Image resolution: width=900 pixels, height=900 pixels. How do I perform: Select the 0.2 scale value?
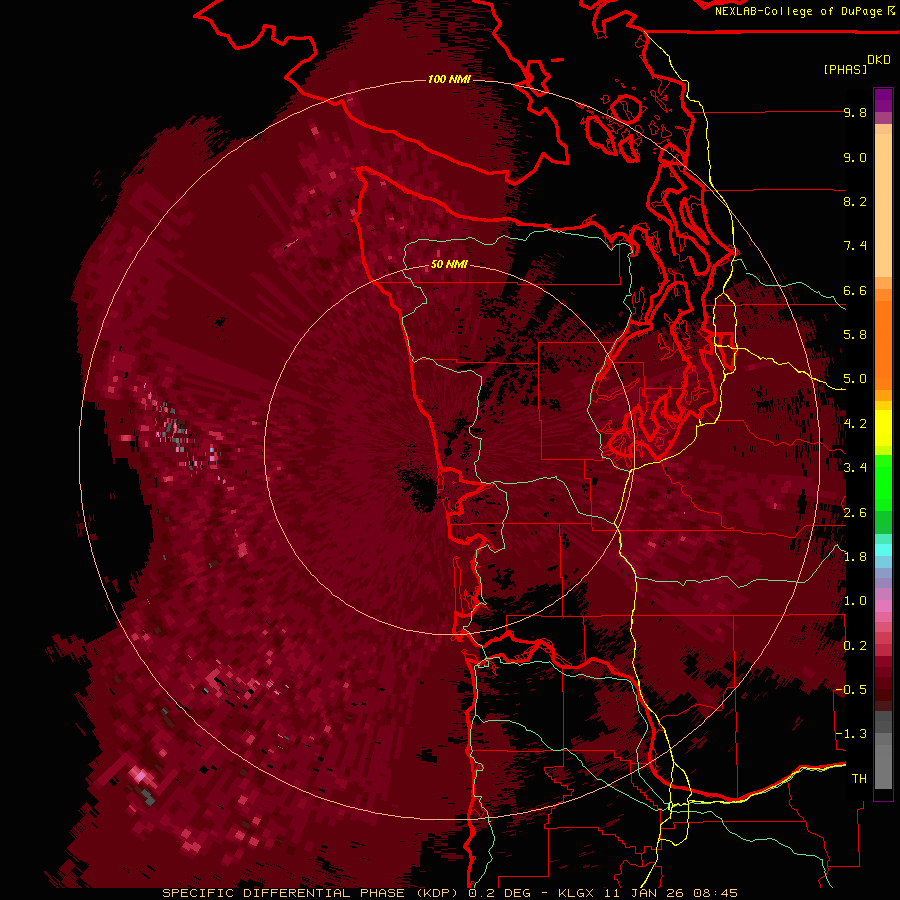855,646
